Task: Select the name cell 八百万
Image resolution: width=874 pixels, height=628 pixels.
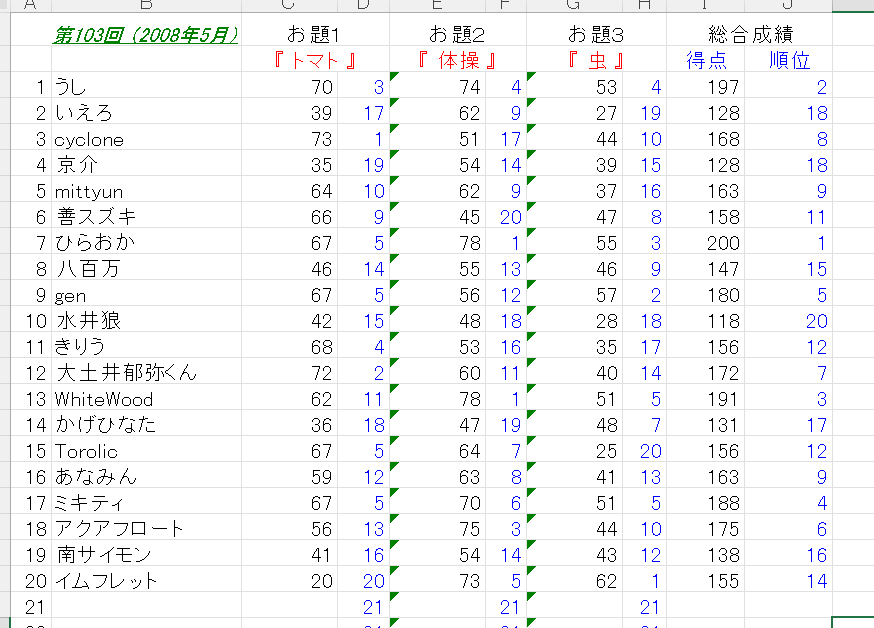Action: click(x=146, y=269)
